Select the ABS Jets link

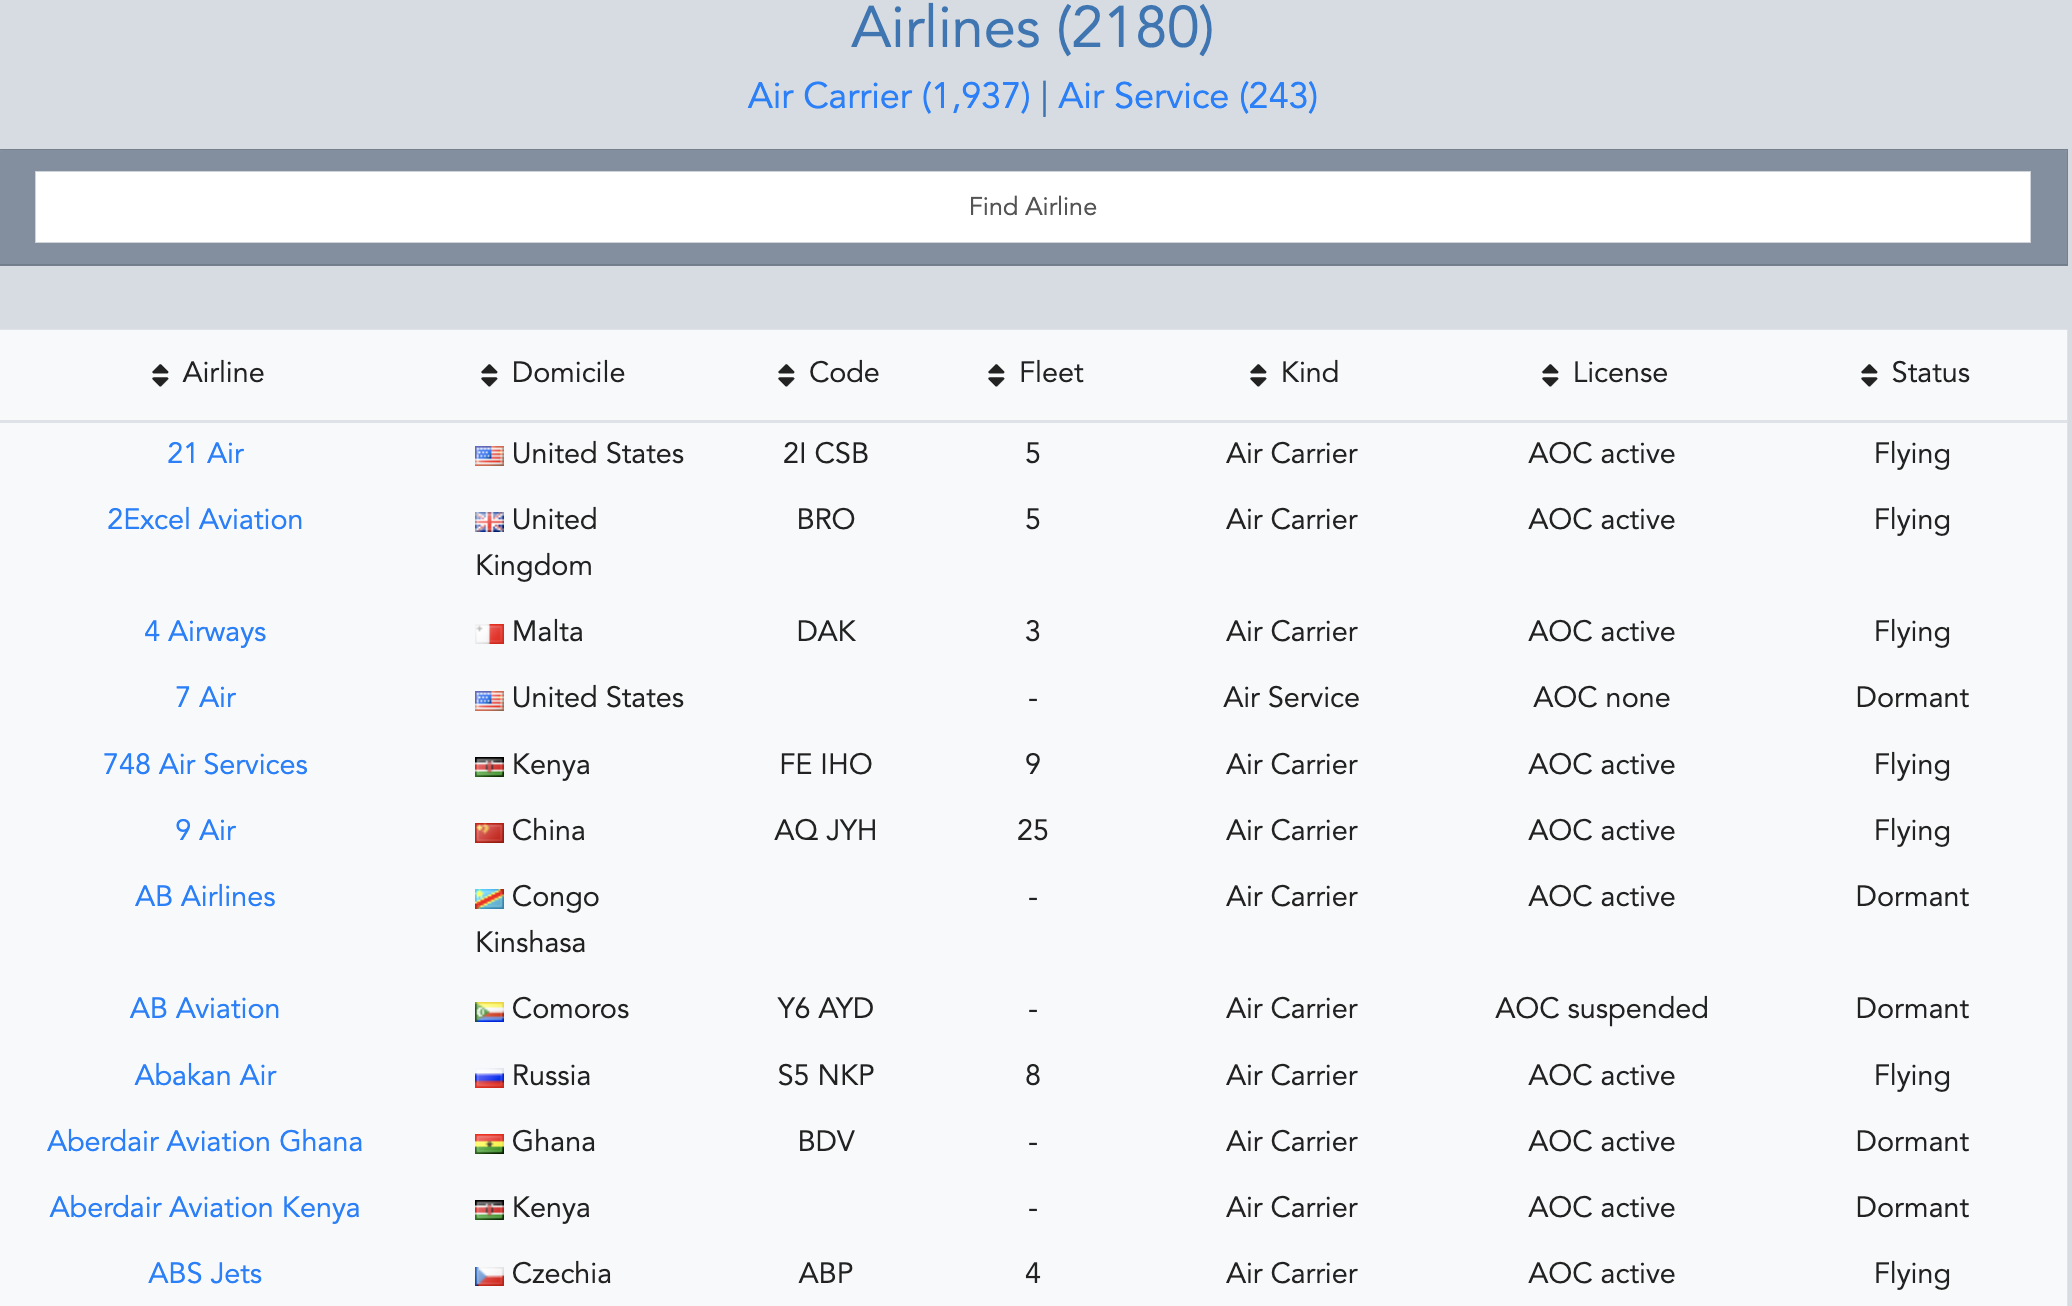click(x=204, y=1273)
